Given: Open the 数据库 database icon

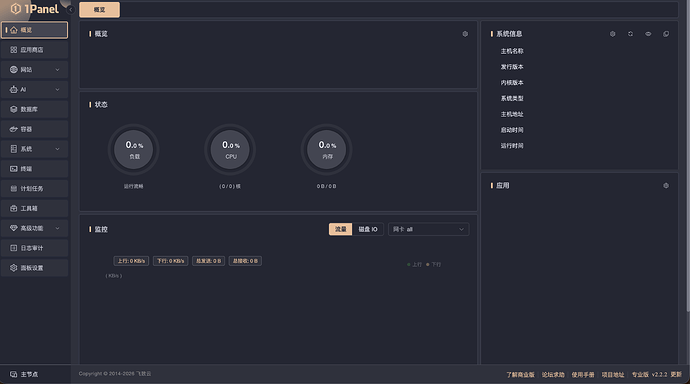Looking at the screenshot, I should click(x=14, y=109).
